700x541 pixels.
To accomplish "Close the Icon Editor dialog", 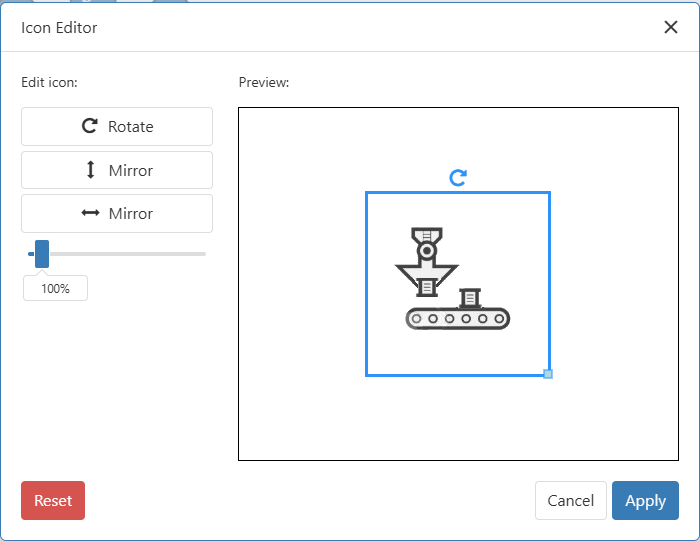I will pos(671,27).
